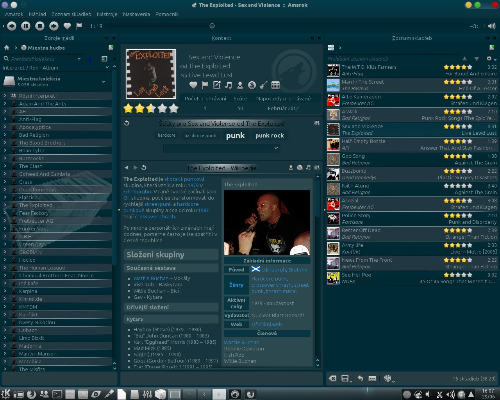Open the Náhled menu
Image resolution: width=500 pixels, height=400 pixels.
(x=37, y=14)
